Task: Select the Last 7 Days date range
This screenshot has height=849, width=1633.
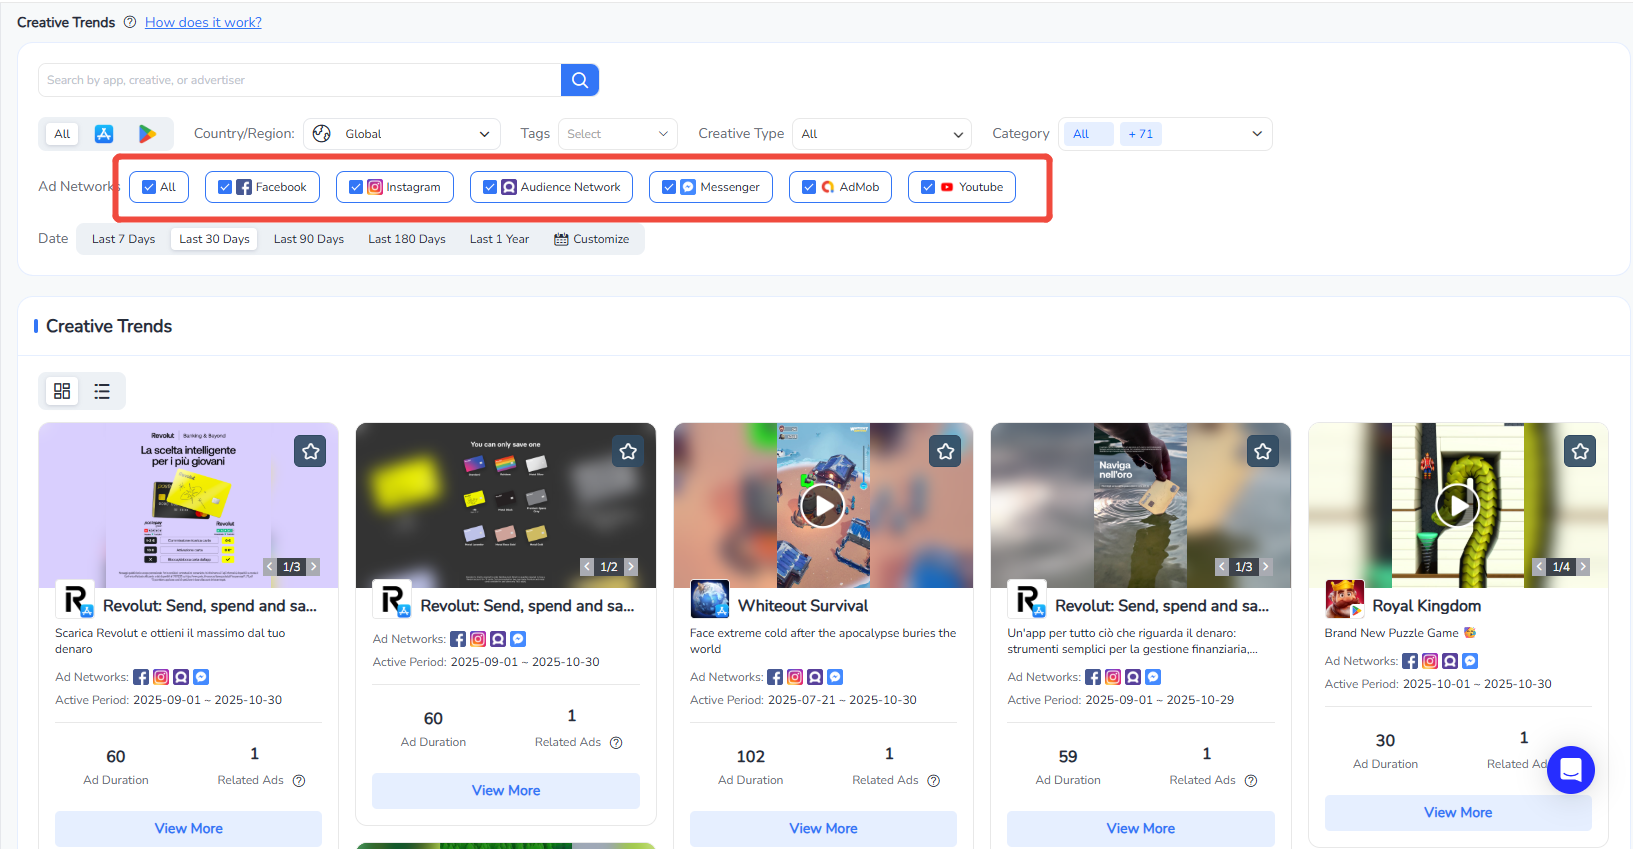Action: [123, 239]
